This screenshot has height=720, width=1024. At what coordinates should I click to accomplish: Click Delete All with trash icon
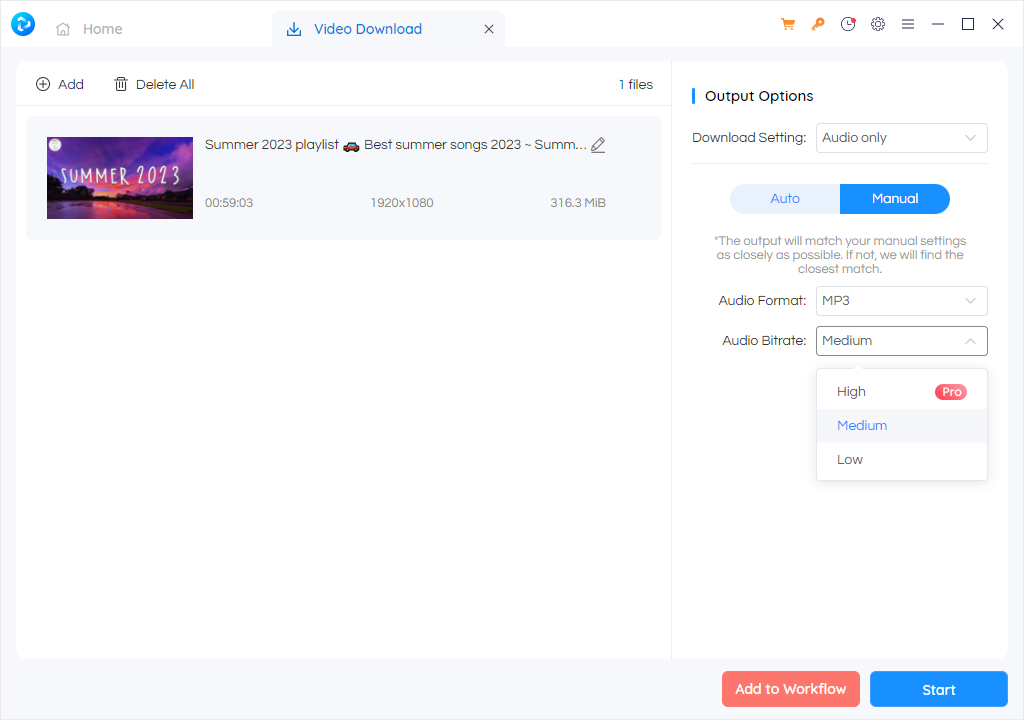[x=154, y=85]
